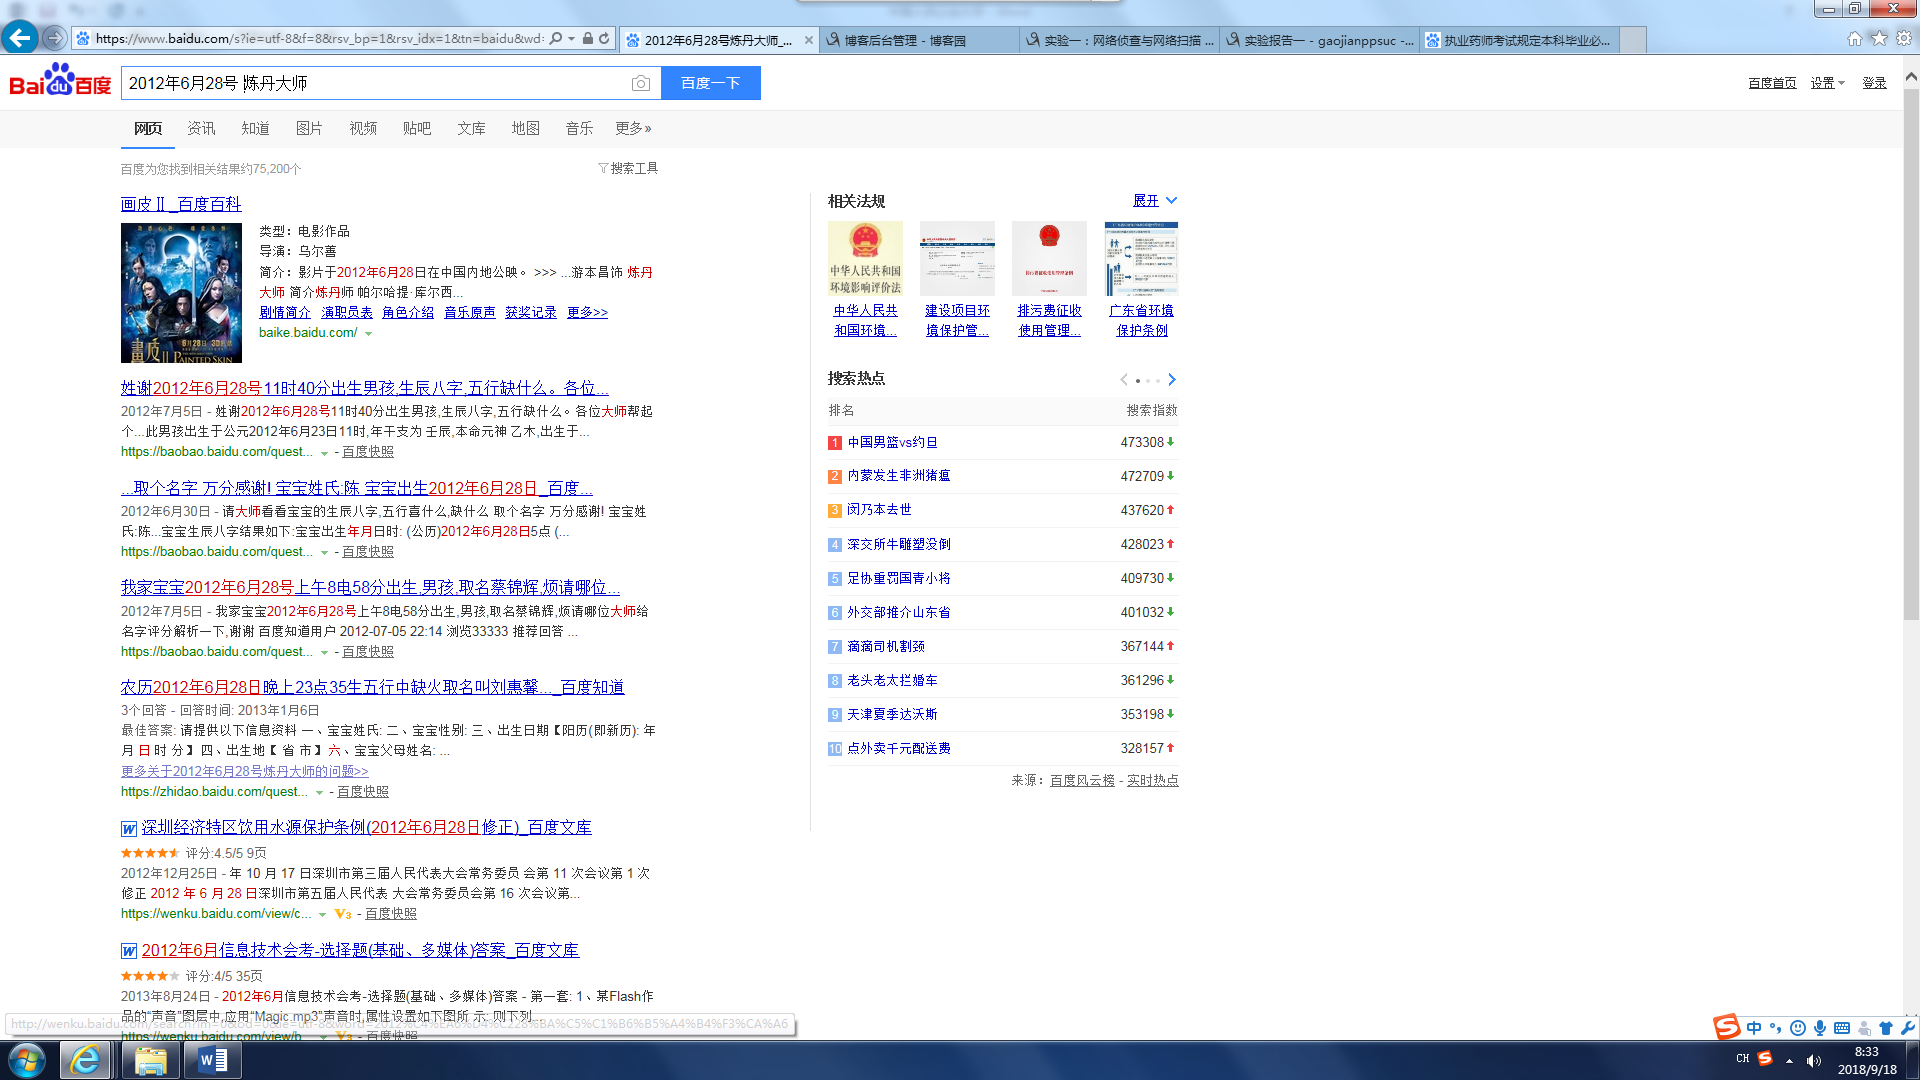Click Baidu logo
Screen dimensions: 1920x1080
pos(60,82)
